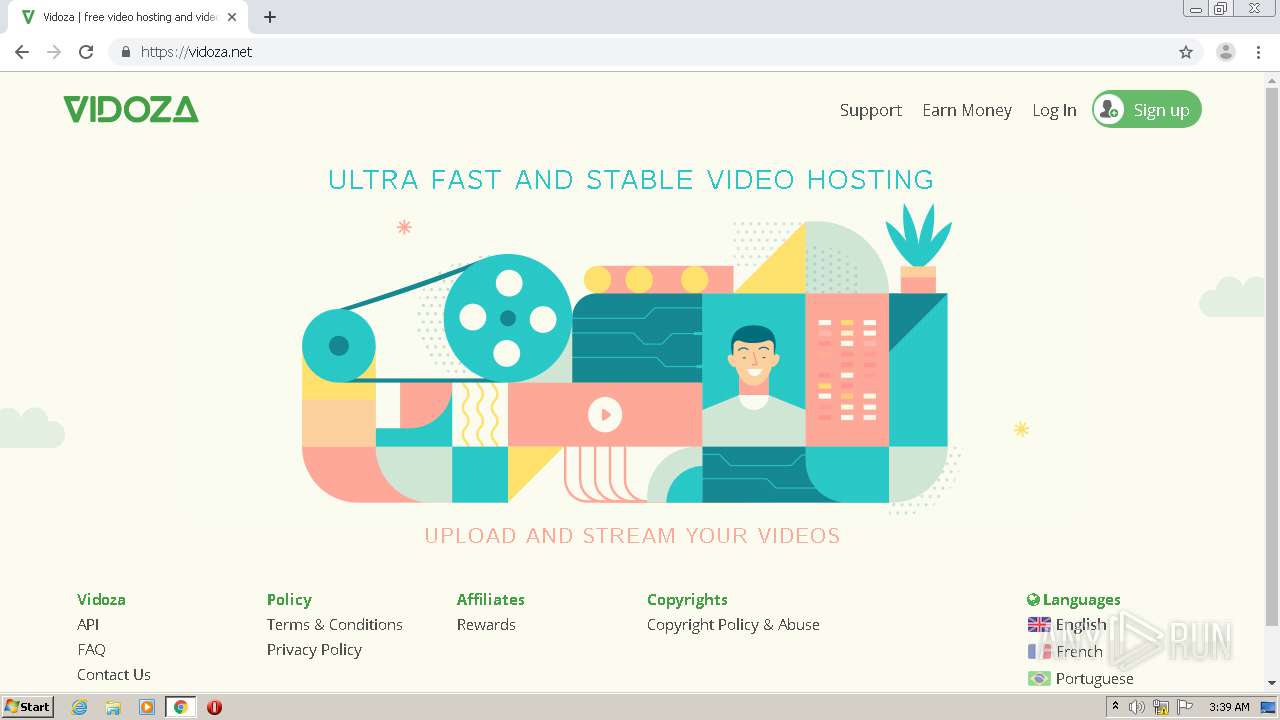Open the API footer link
Image resolution: width=1280 pixels, height=720 pixels.
pos(88,624)
